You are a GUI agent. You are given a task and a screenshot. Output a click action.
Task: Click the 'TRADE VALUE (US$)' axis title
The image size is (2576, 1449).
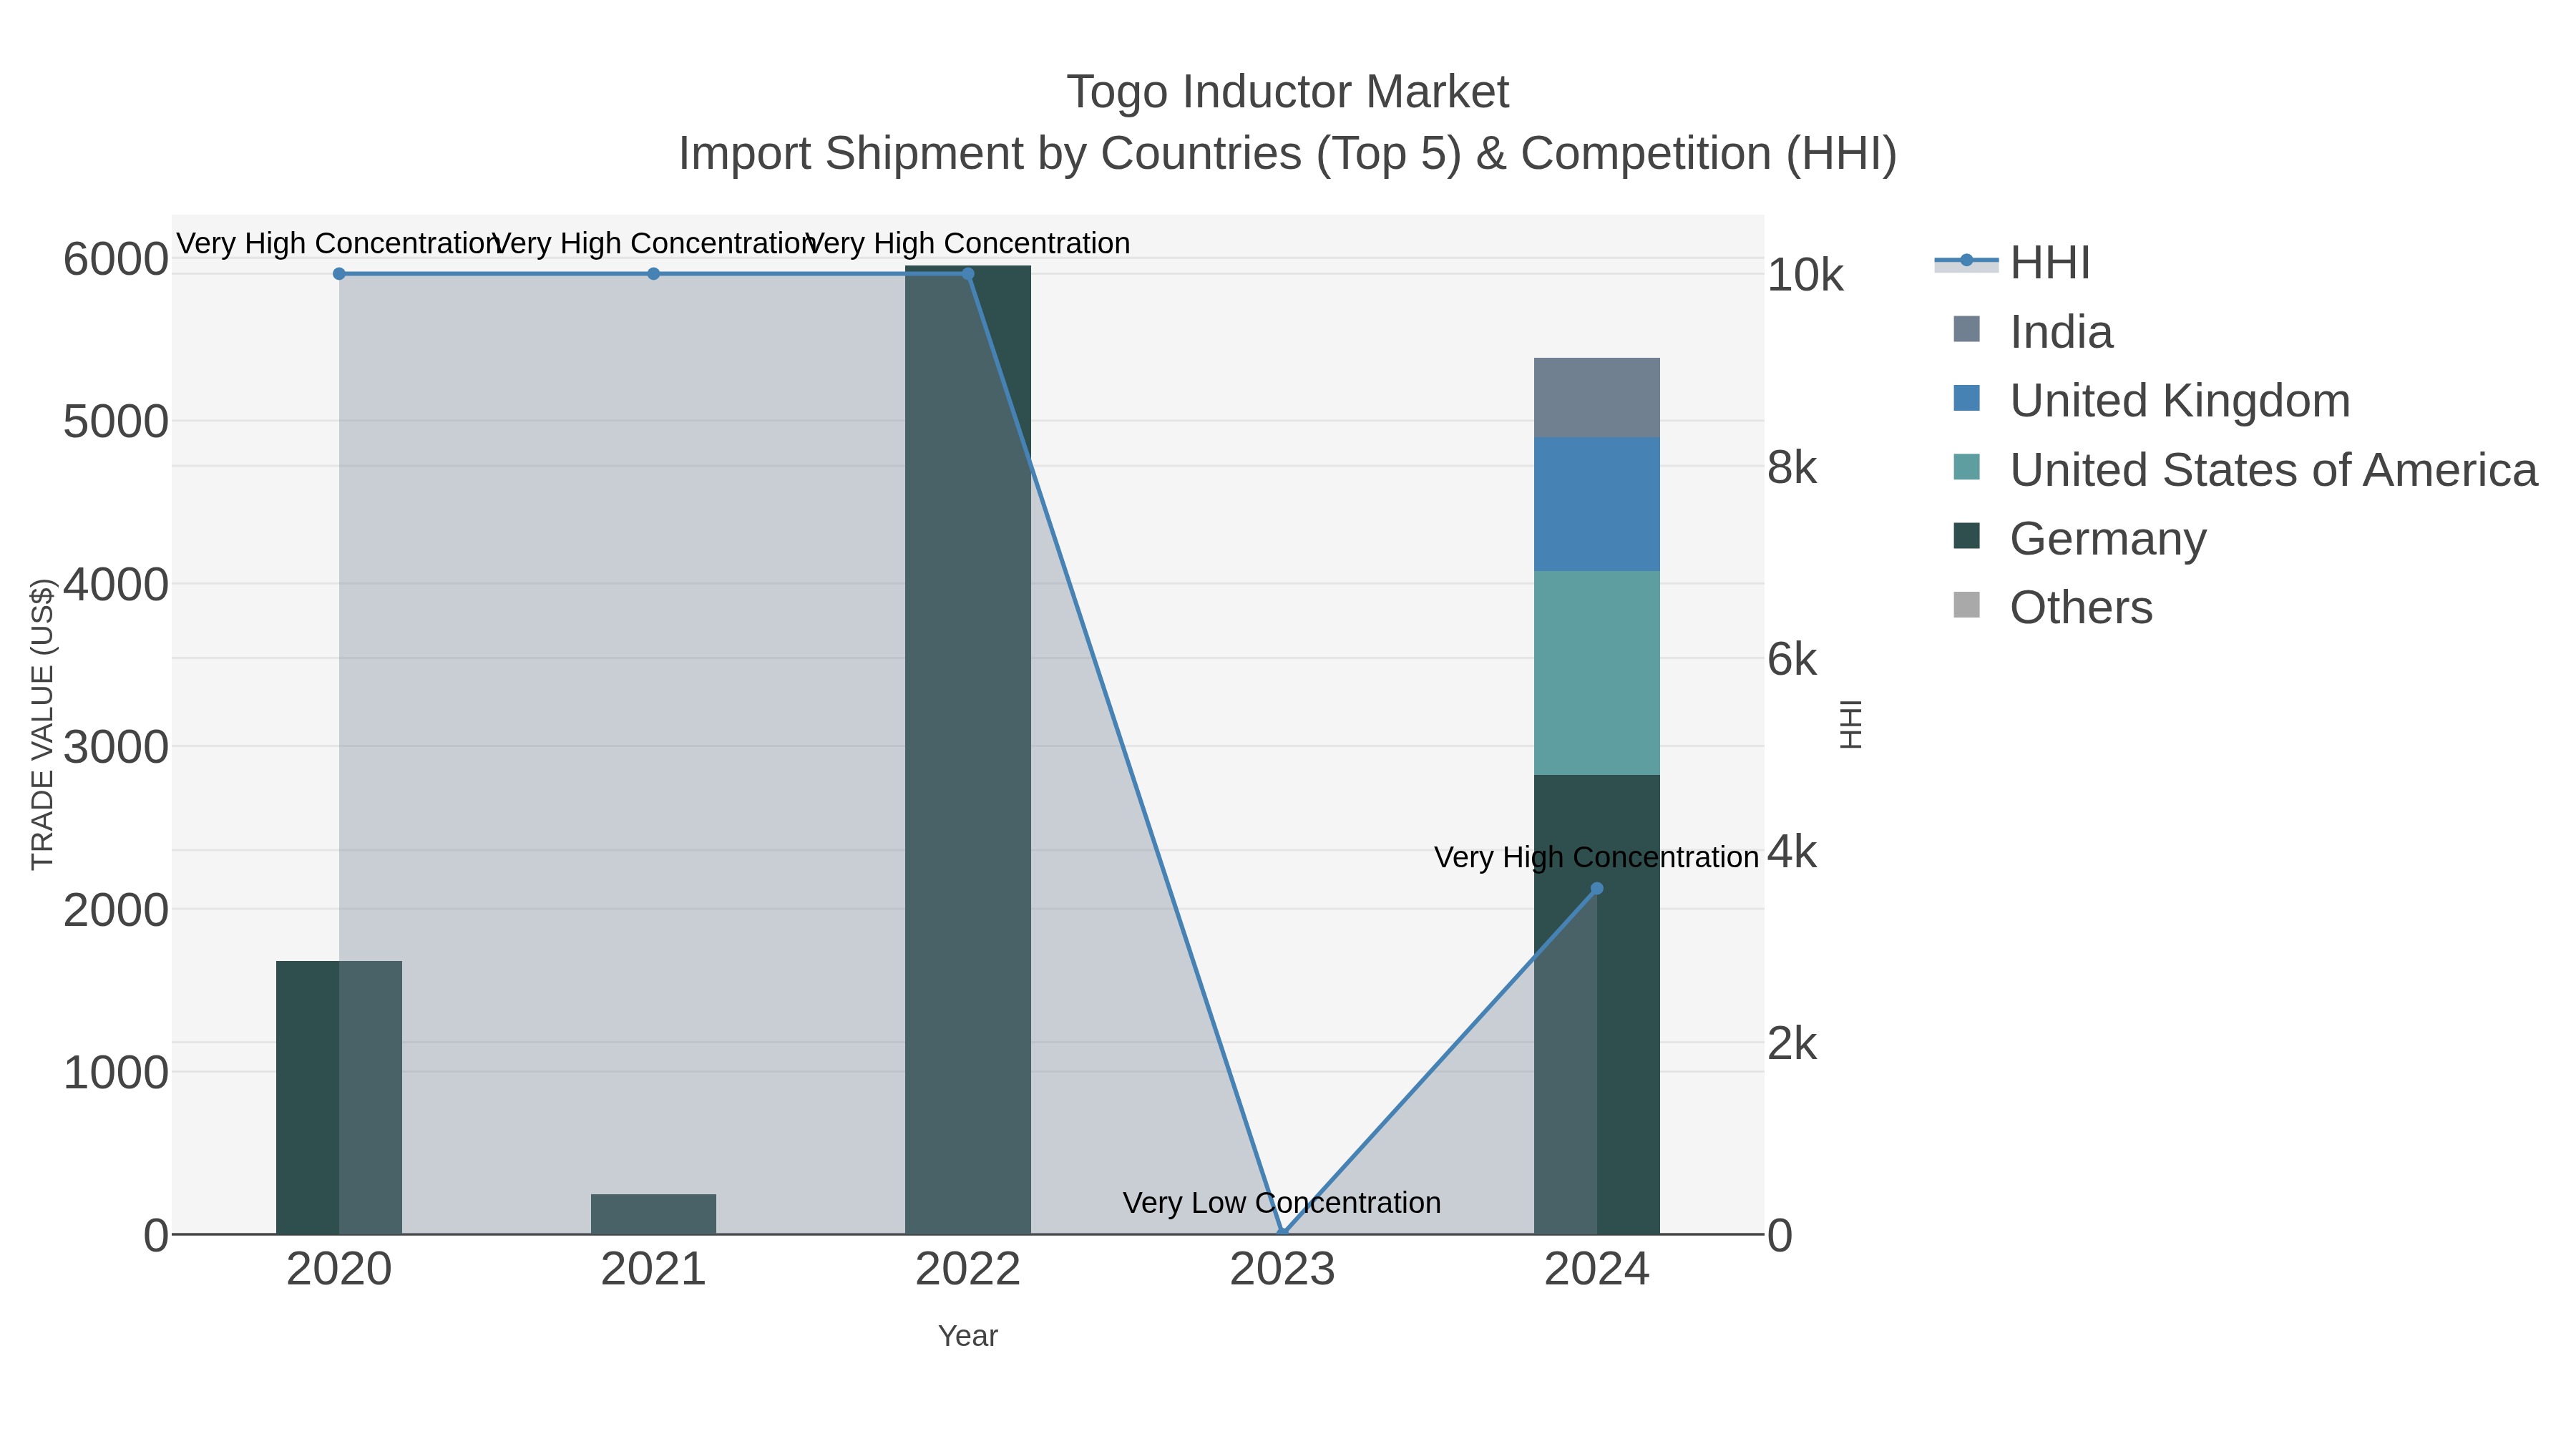pos(42,724)
